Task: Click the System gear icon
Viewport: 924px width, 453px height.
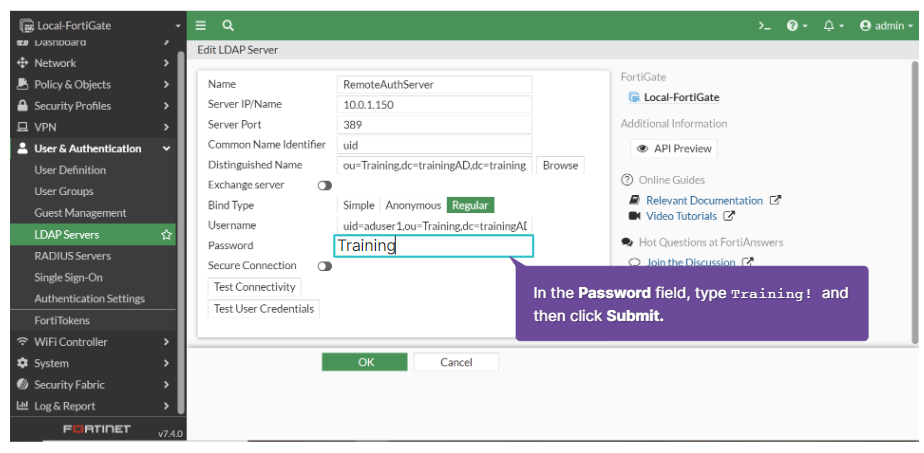Action: click(22, 363)
